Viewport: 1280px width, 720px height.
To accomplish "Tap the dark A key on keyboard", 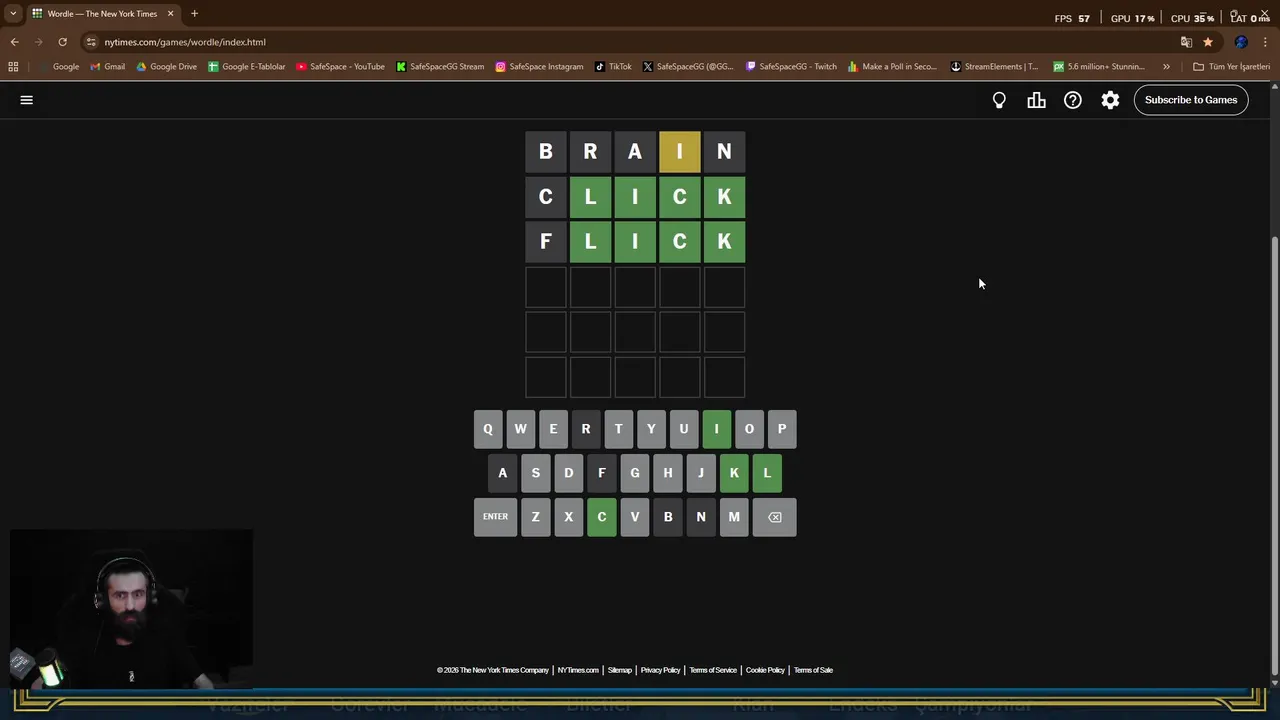I will [x=503, y=473].
